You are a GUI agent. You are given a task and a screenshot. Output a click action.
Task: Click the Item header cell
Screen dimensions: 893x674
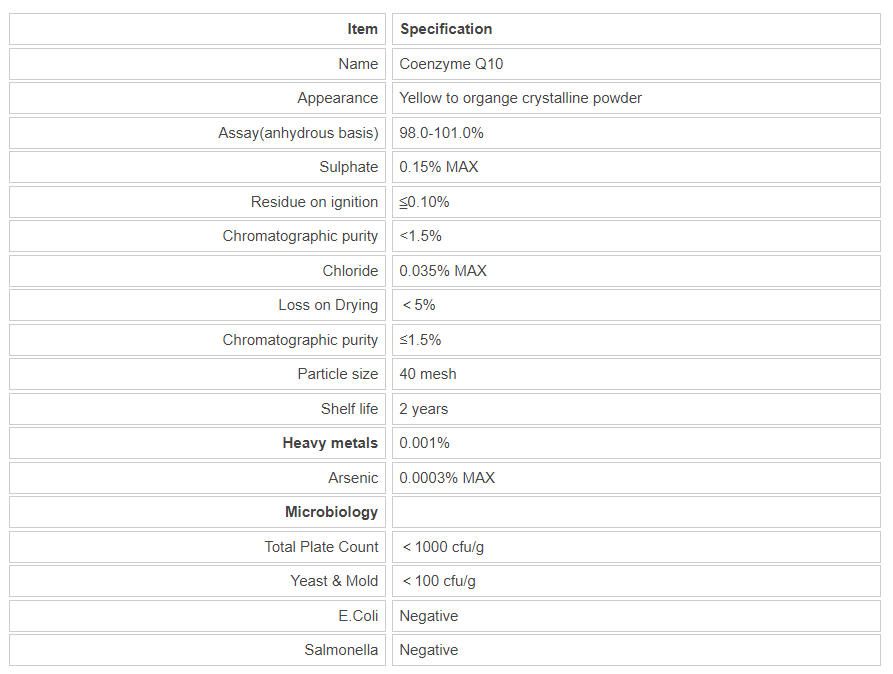[x=362, y=29]
